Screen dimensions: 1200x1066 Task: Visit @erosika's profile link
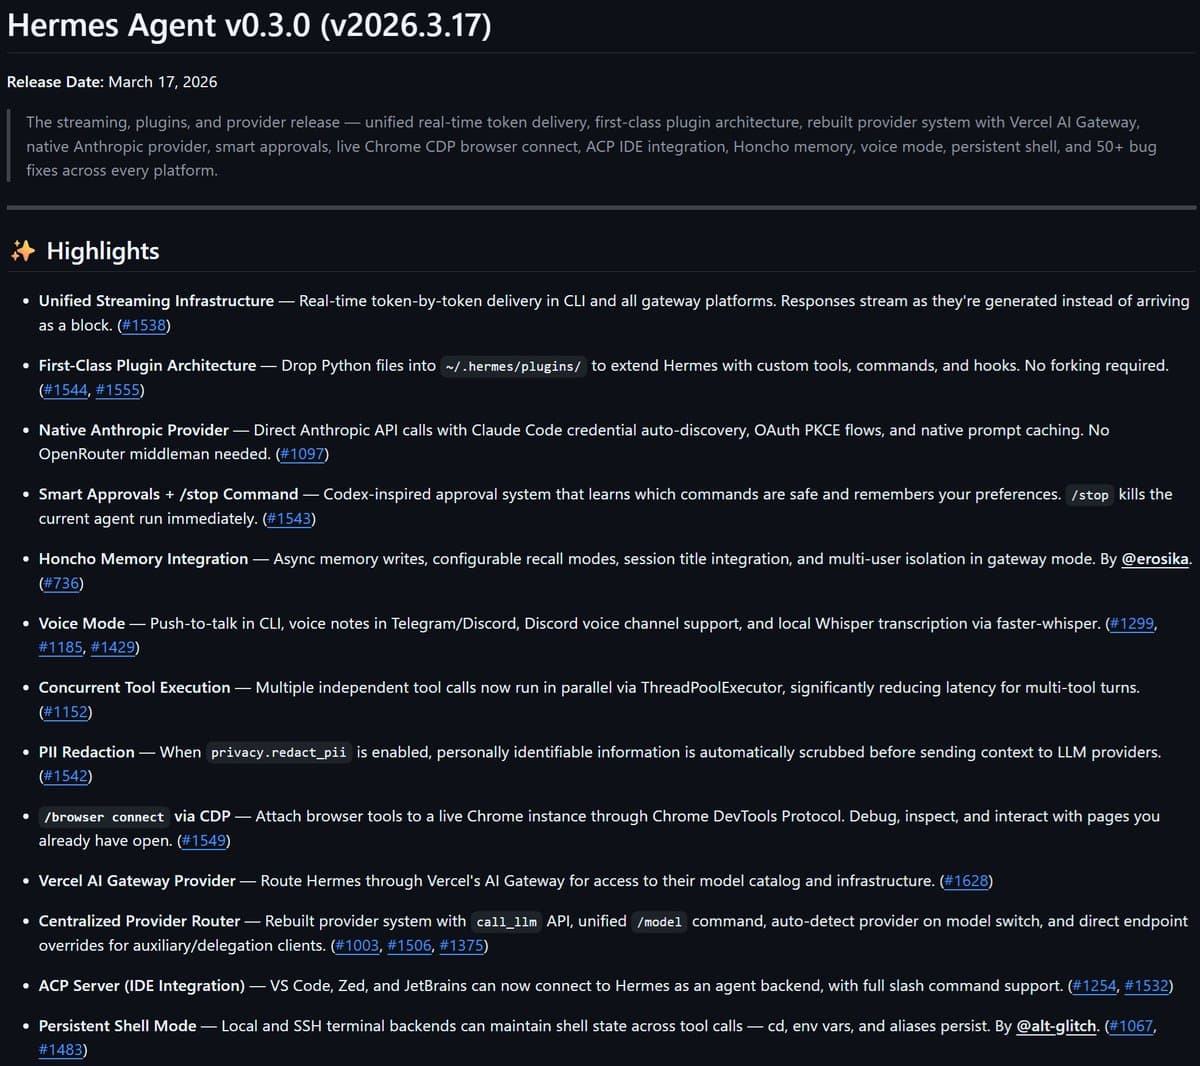click(1155, 559)
